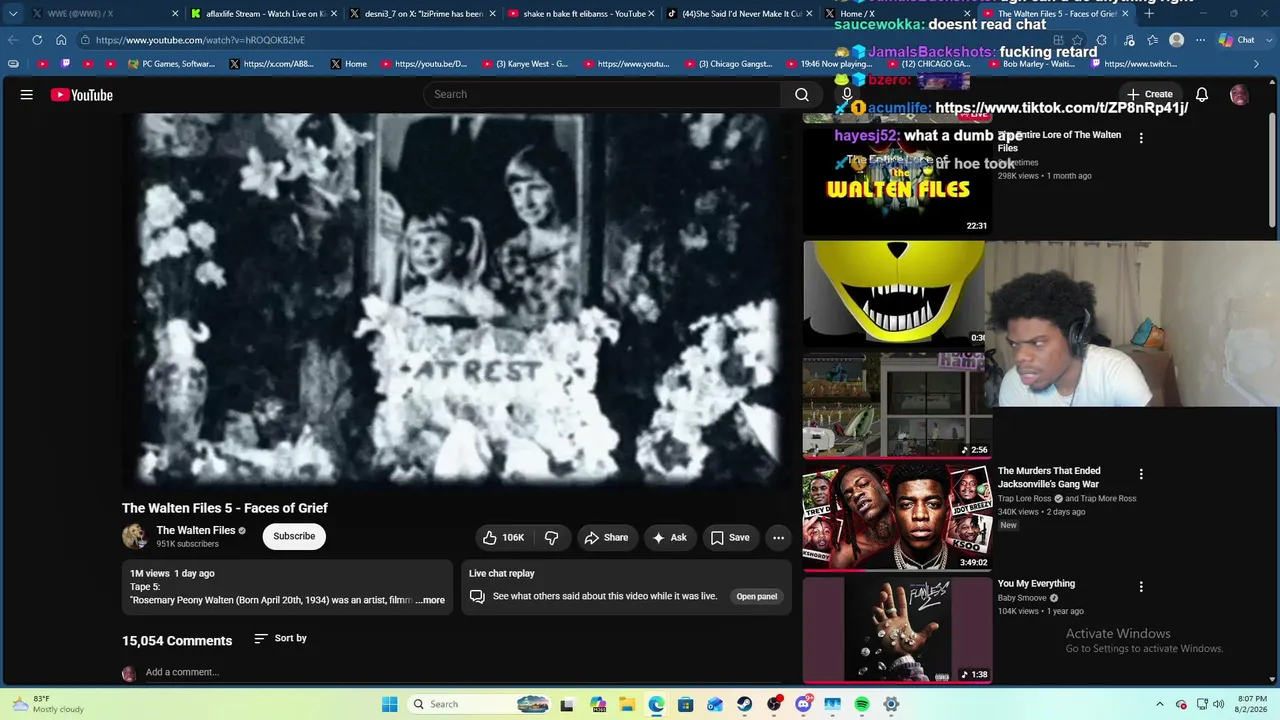Open the Sort by comments dropdown
1280x720 pixels.
click(280, 638)
